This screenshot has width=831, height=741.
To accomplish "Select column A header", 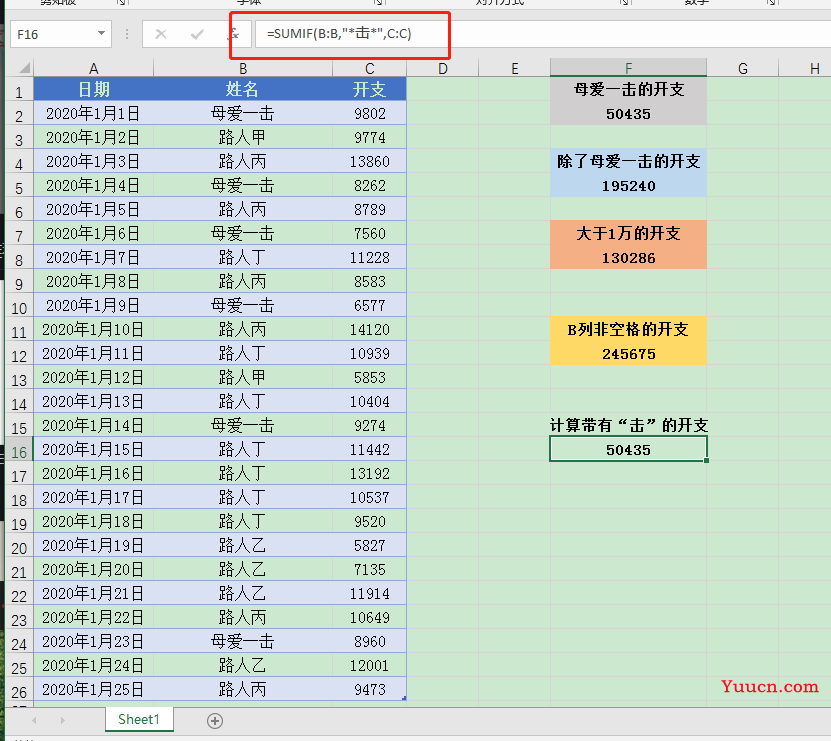I will click(93, 68).
